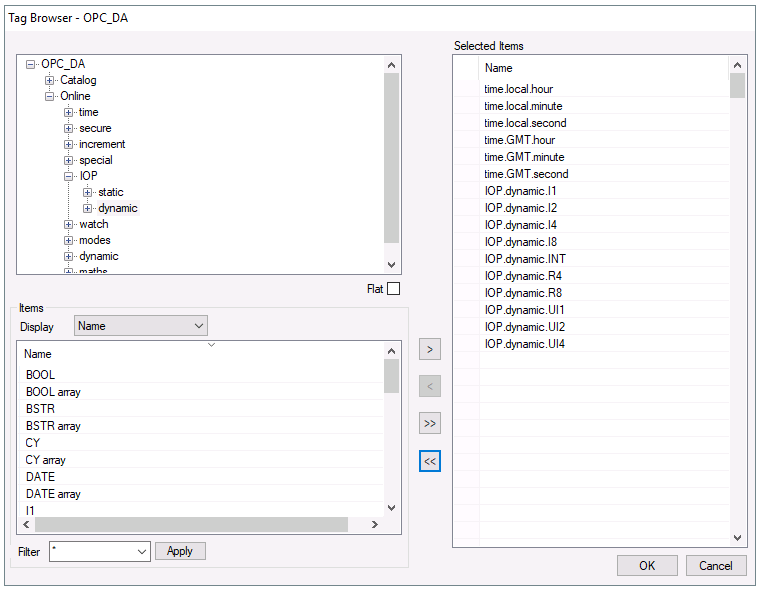760x589 pixels.
Task: Select the BOOL item
Action: coord(201,375)
